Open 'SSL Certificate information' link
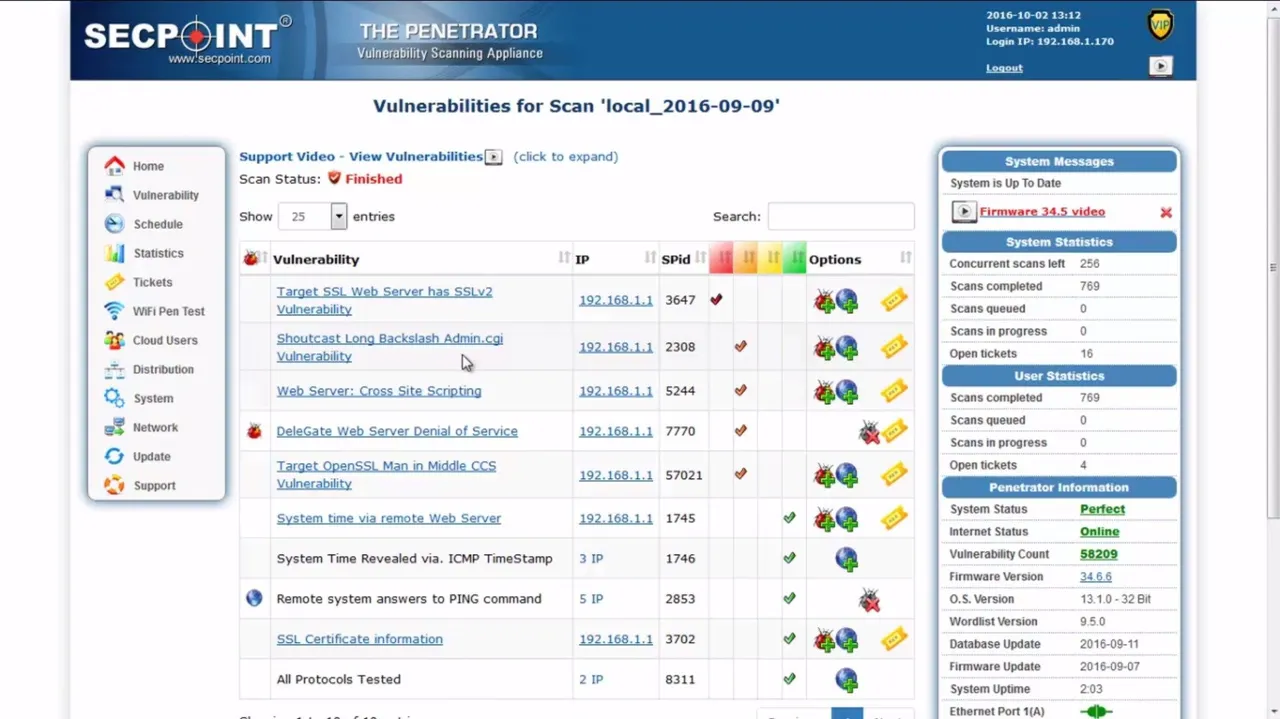This screenshot has height=719, width=1280. click(x=359, y=639)
